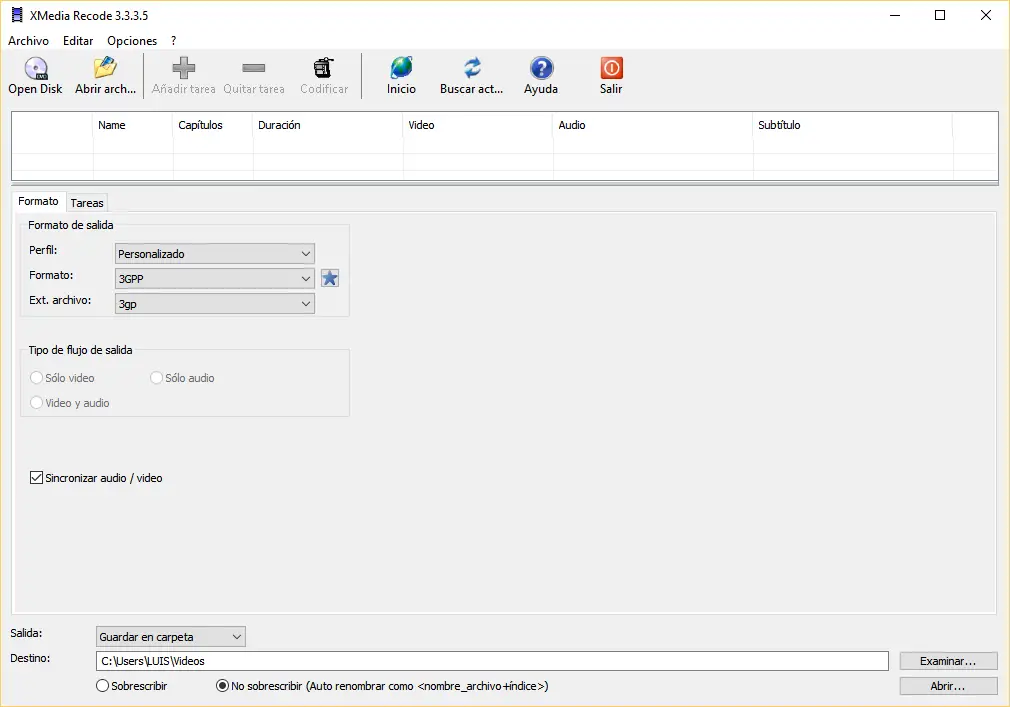
Task: Minimize the XMedia Recode window
Action: [x=895, y=15]
